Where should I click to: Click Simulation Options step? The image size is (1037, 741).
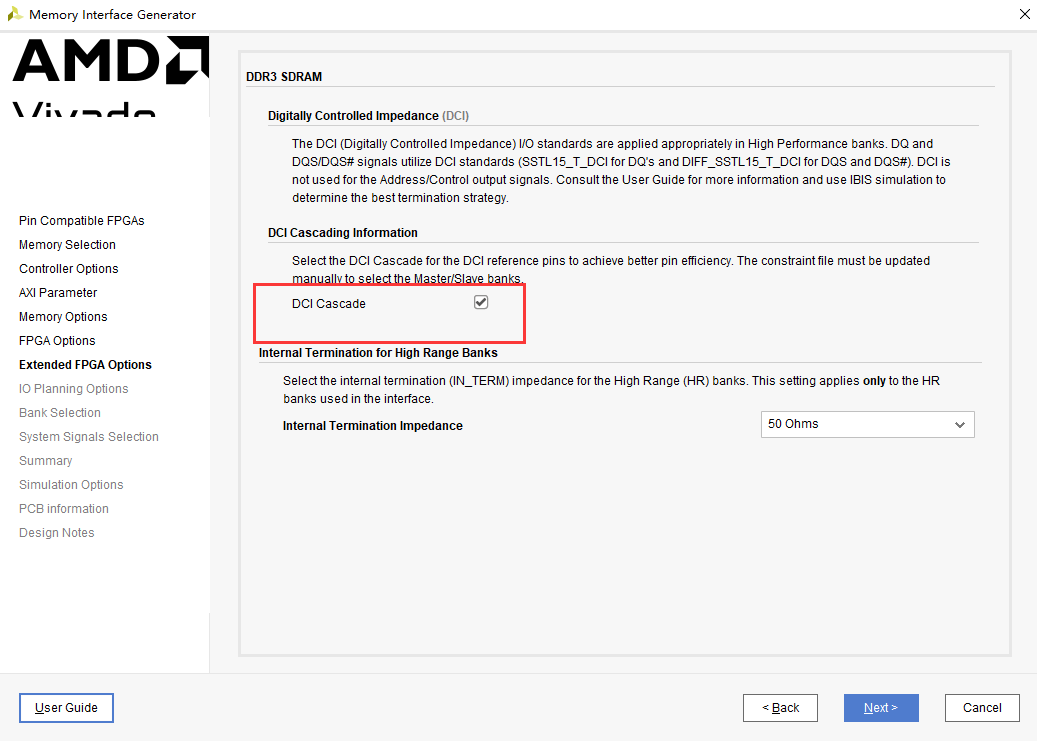pyautogui.click(x=71, y=484)
